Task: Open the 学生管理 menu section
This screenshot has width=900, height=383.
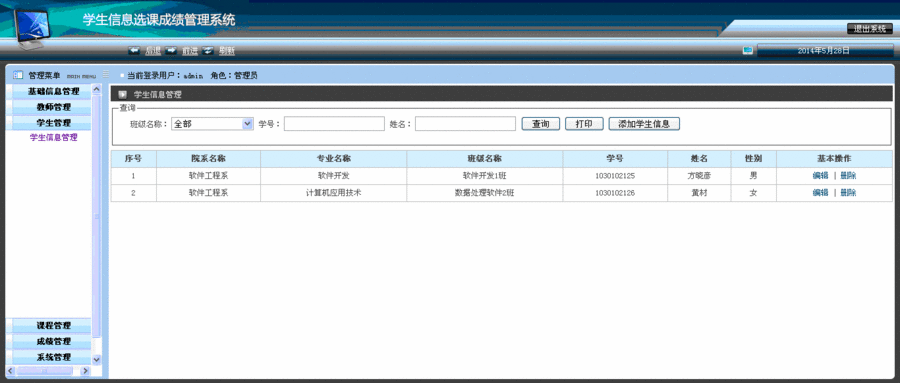Action: click(53, 122)
